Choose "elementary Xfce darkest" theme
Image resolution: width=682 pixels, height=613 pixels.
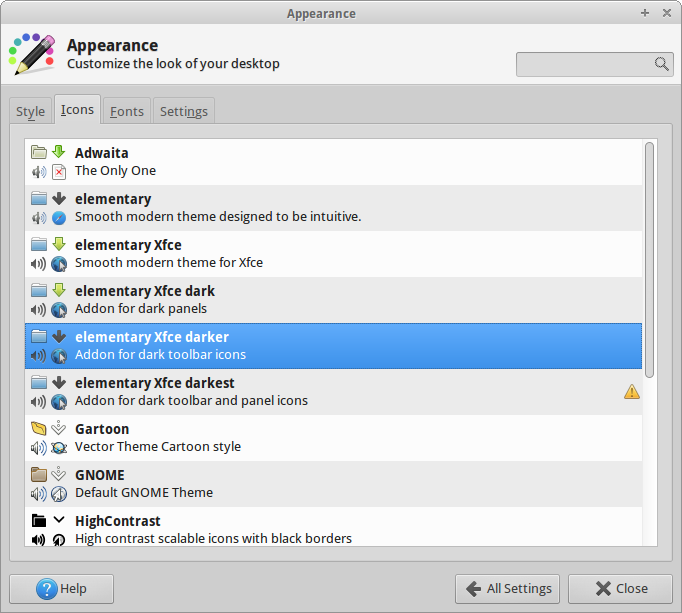[x=334, y=392]
